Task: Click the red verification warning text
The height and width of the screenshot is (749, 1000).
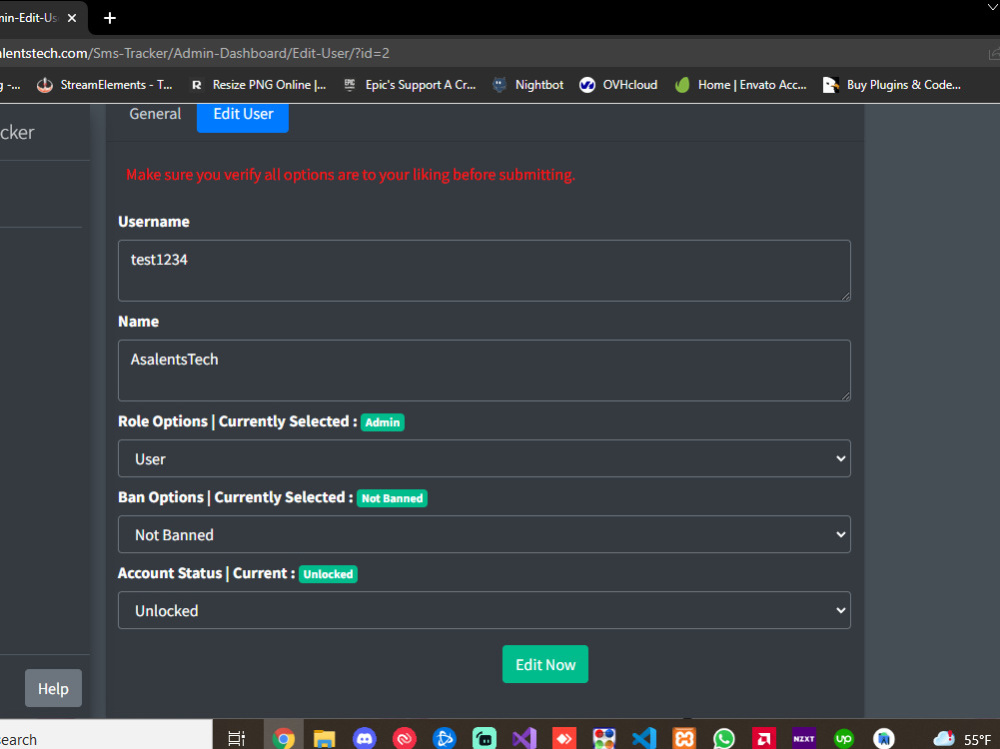Action: [x=351, y=175]
